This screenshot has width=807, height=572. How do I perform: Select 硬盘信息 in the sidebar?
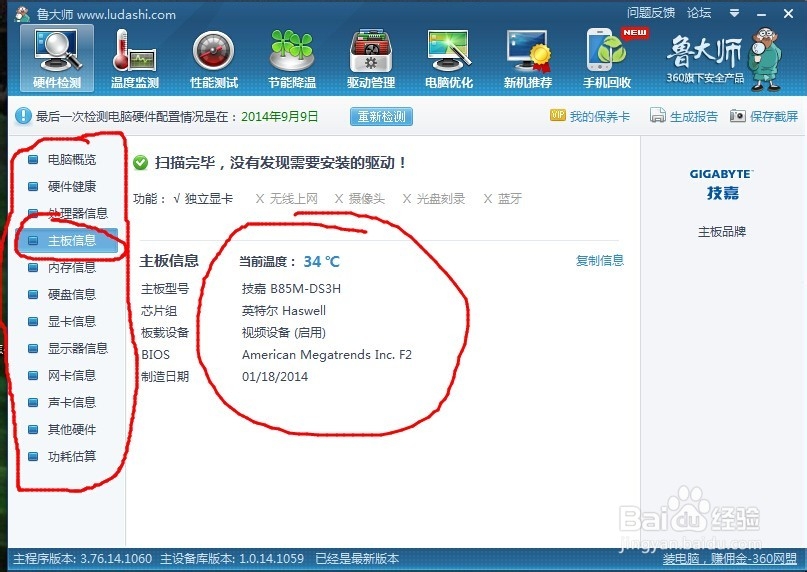[x=72, y=294]
